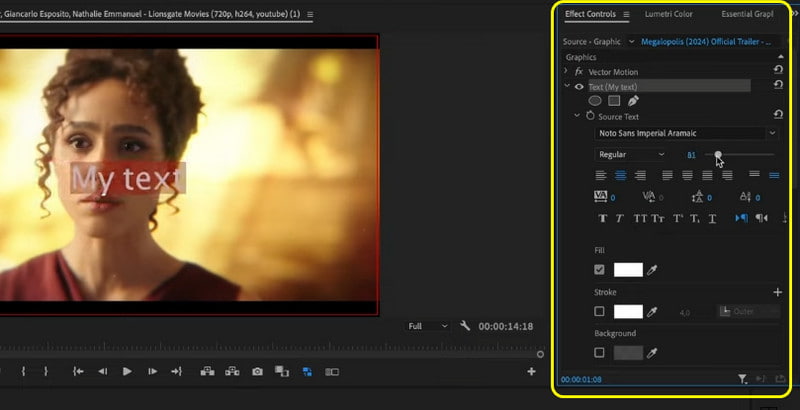Justify text with last line left
The height and width of the screenshot is (410, 800).
[x=667, y=175]
